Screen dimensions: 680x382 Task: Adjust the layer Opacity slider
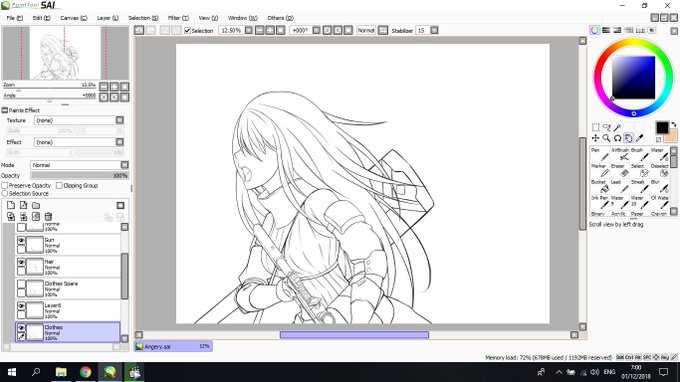79,175
